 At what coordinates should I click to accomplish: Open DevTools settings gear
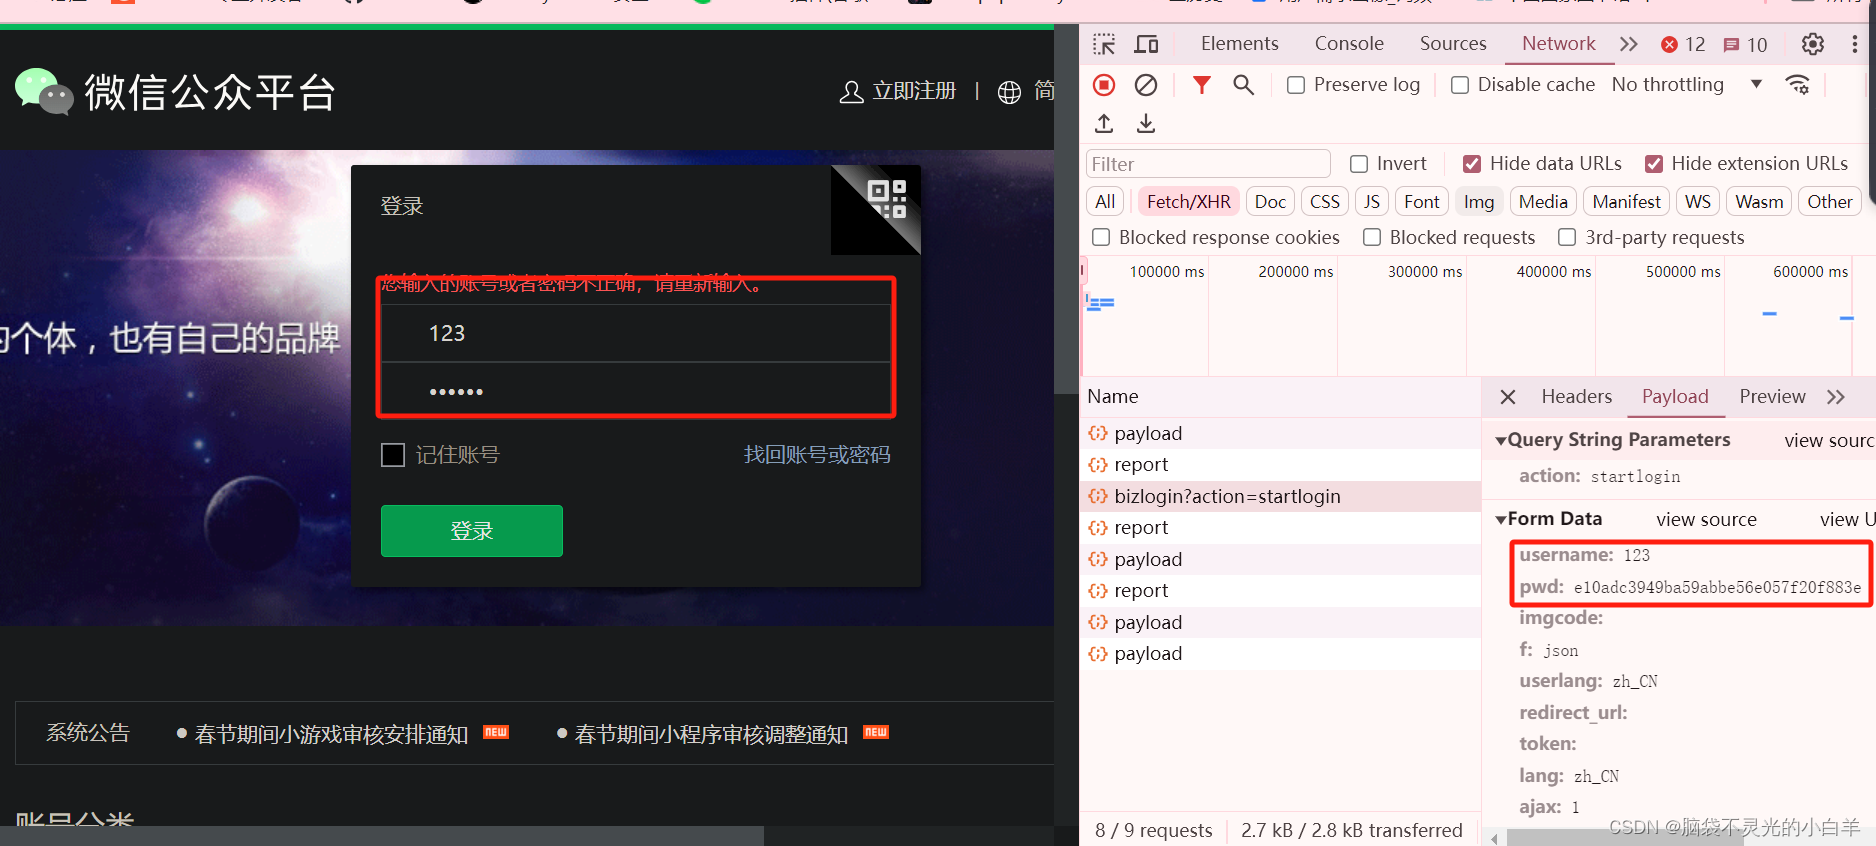coord(1813,44)
